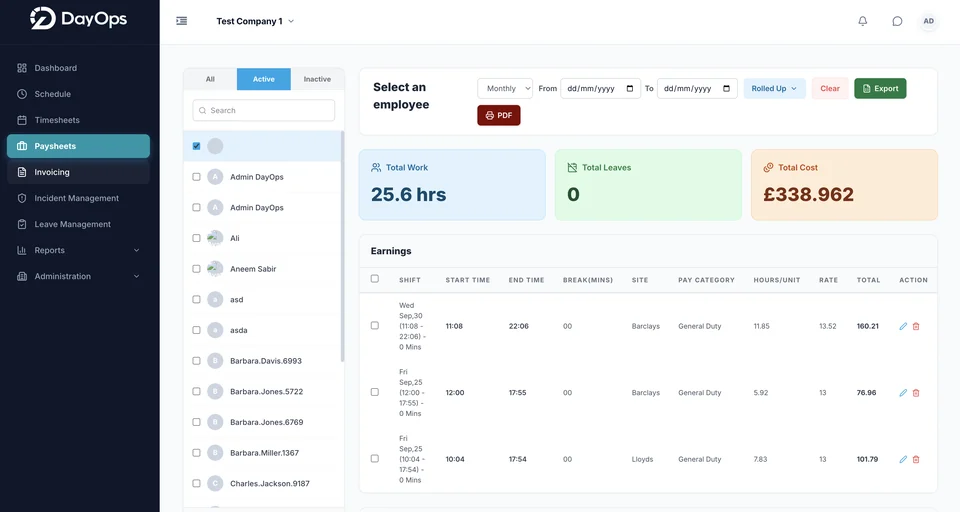
Task: Open the Test Company 1 dropdown
Action: 255,21
